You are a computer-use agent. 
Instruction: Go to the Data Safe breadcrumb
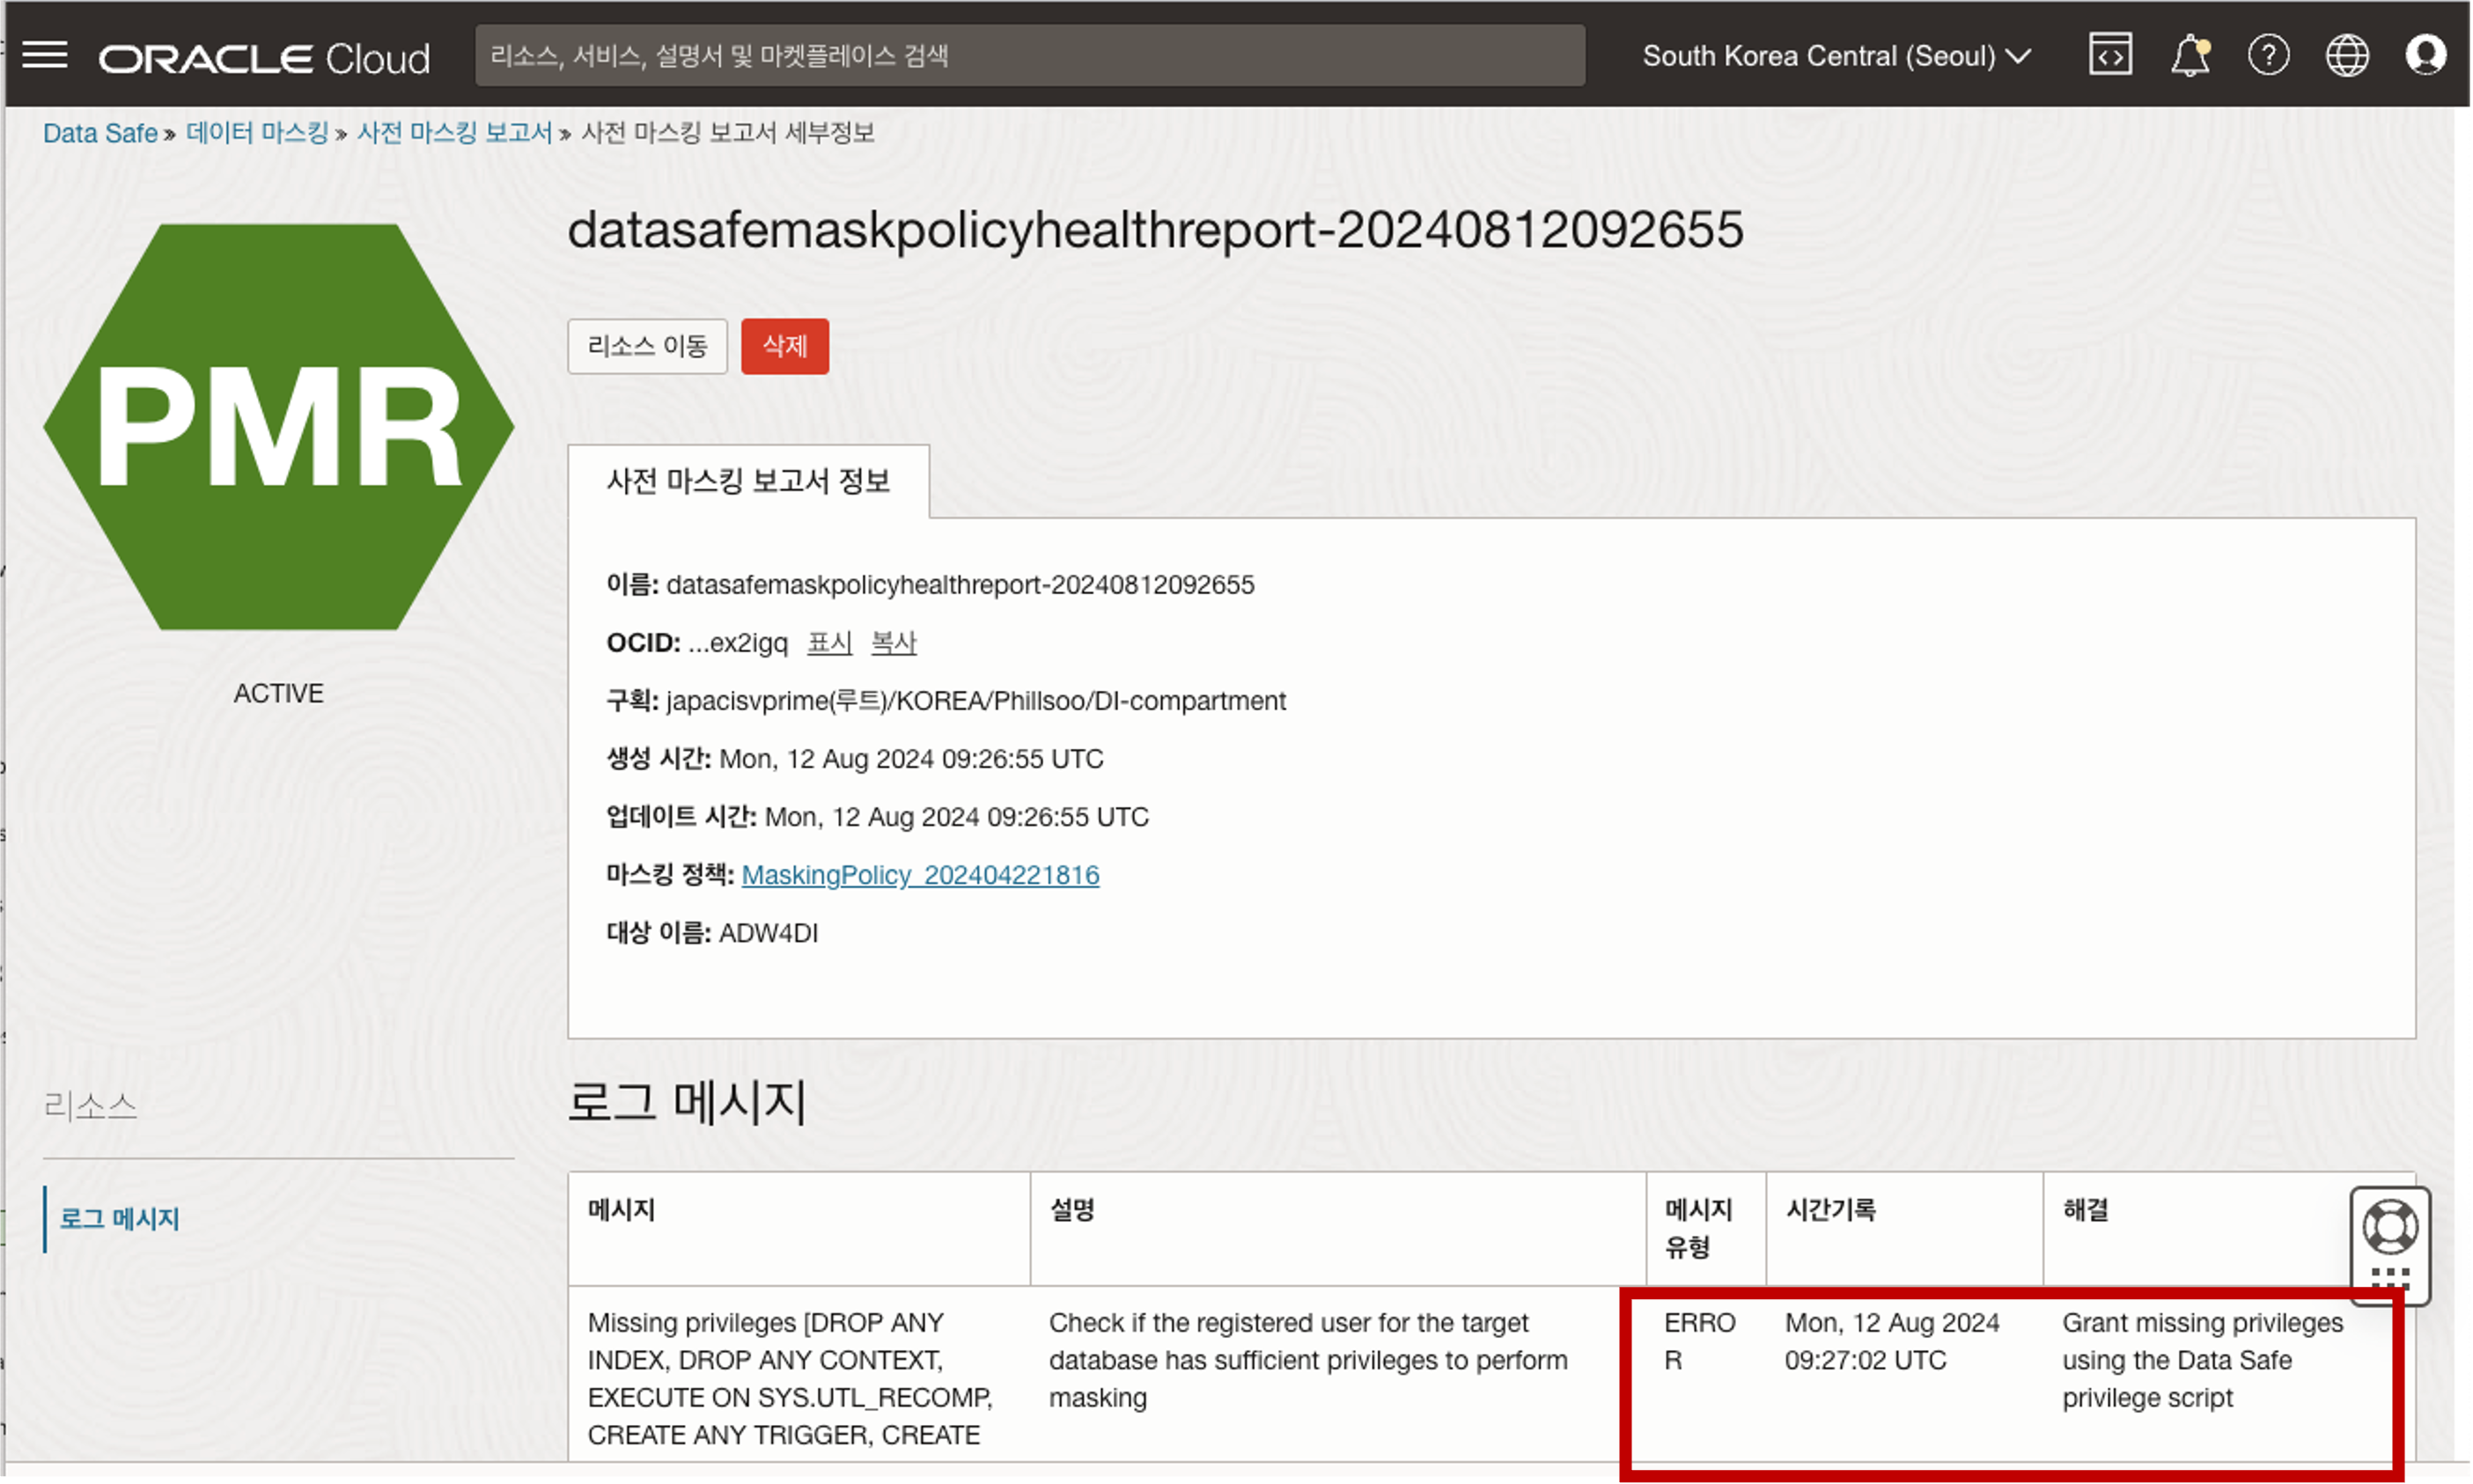(x=100, y=133)
